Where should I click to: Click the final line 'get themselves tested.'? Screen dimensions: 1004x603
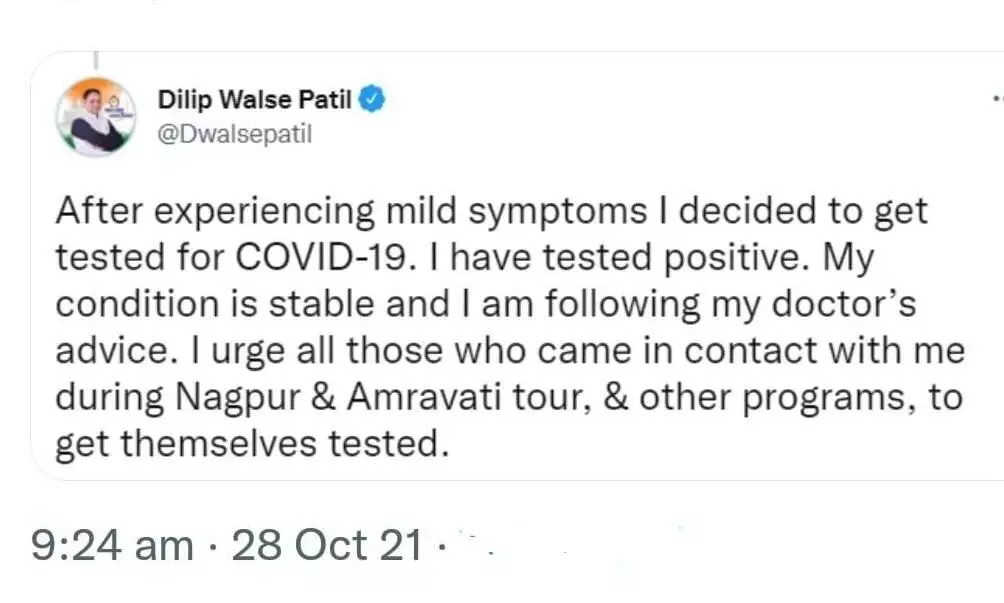(x=248, y=443)
